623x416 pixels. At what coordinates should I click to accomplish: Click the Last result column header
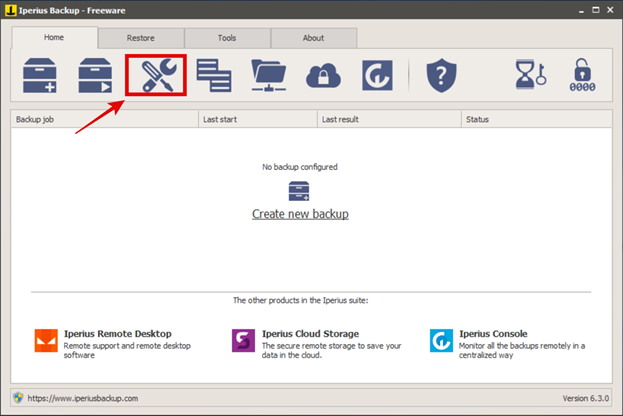pos(389,119)
